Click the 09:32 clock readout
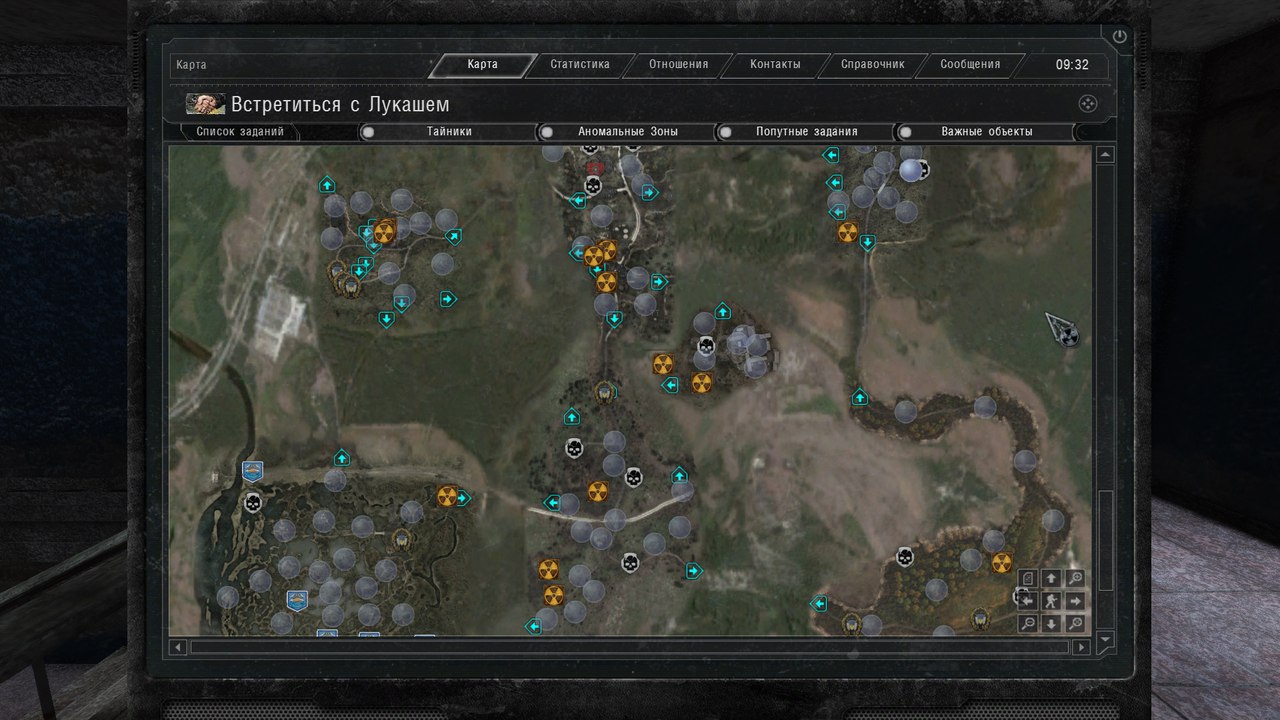The image size is (1280, 720). tap(1072, 65)
